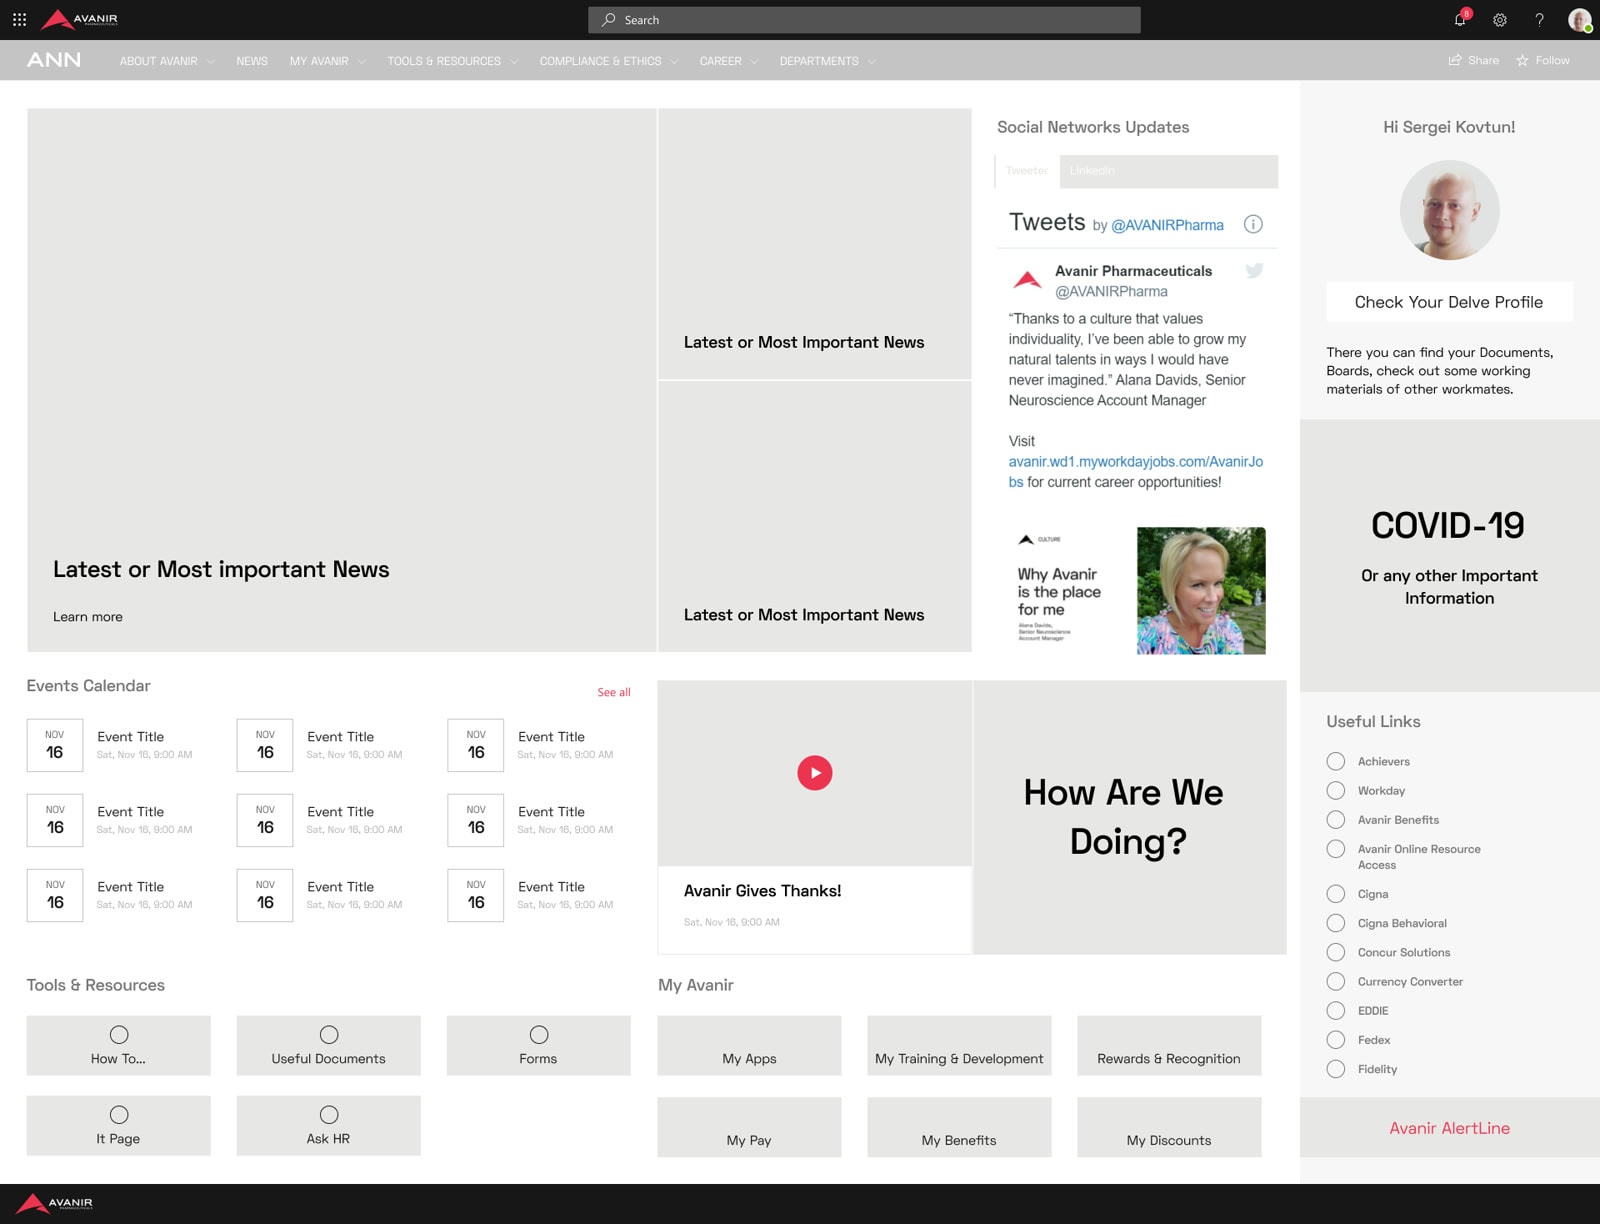The image size is (1600, 1224).
Task: Switch to the Tweeter tab
Action: pos(1027,171)
